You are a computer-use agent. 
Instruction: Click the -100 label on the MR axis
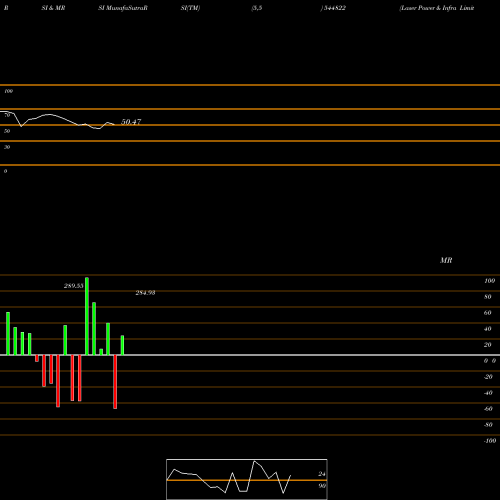tap(489, 441)
